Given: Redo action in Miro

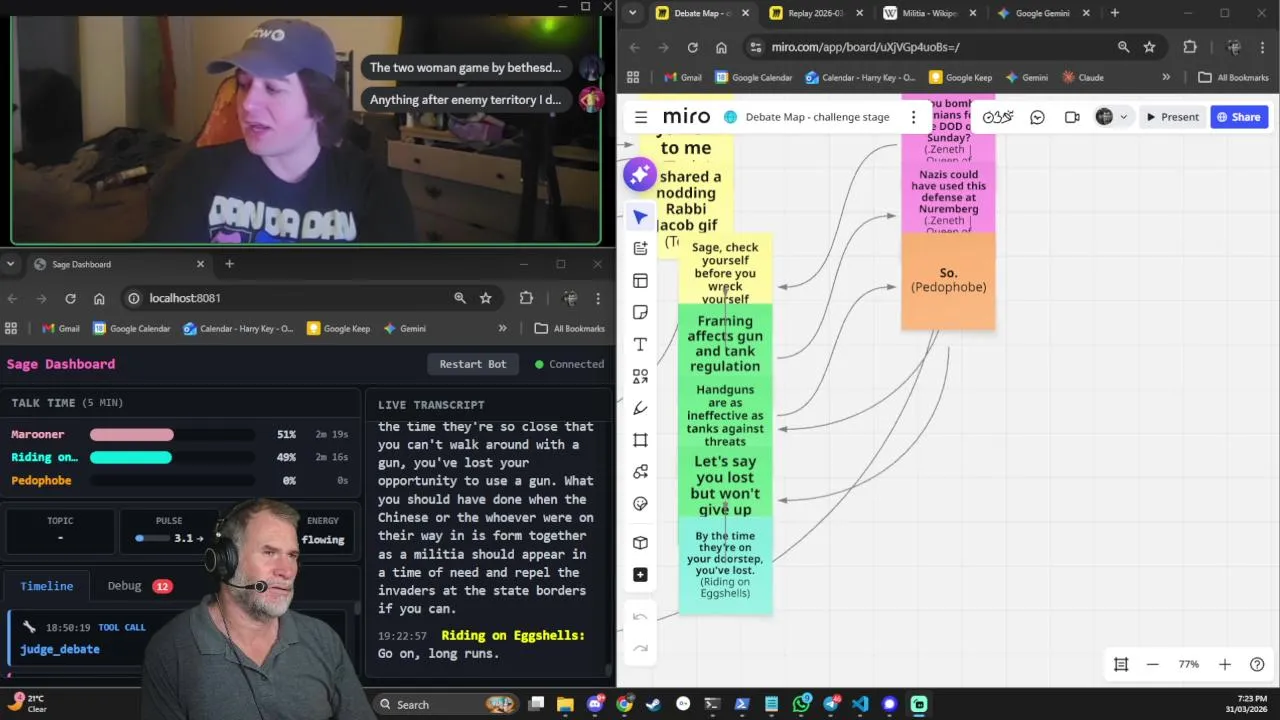Looking at the screenshot, I should tap(640, 648).
